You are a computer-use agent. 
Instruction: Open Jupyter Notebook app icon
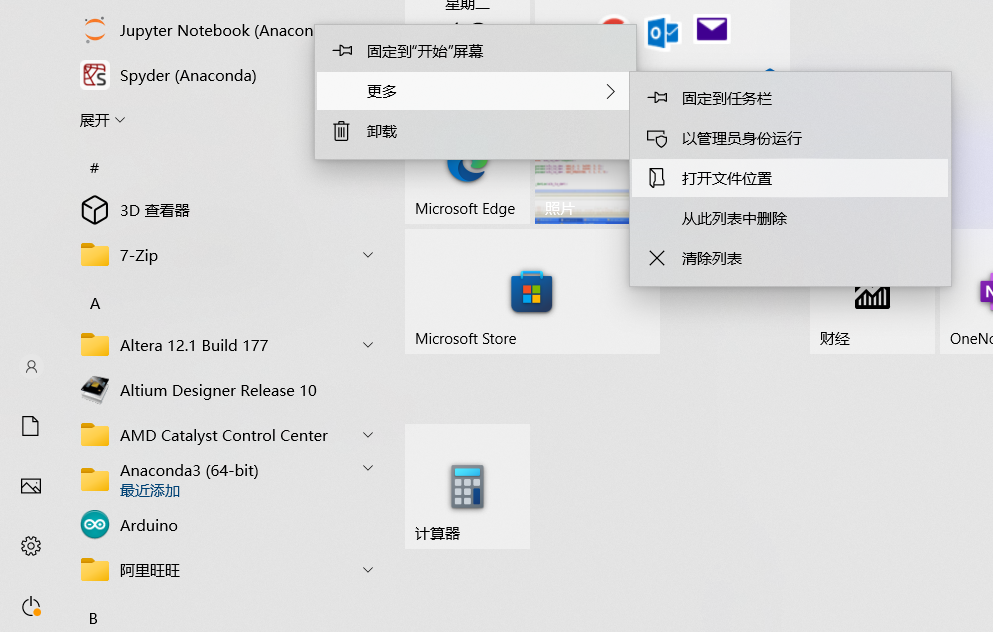point(95,30)
